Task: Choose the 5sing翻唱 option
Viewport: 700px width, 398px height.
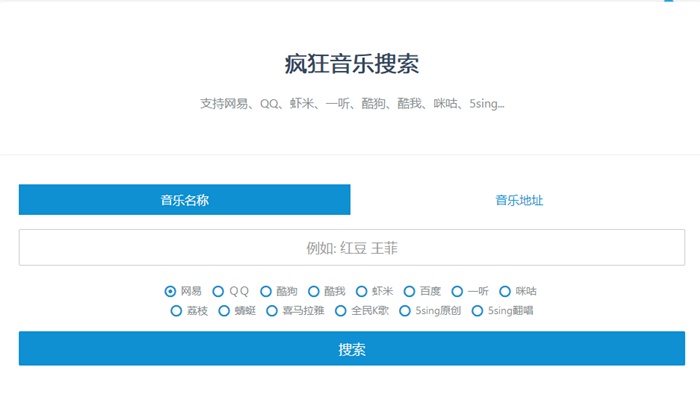Action: click(477, 311)
